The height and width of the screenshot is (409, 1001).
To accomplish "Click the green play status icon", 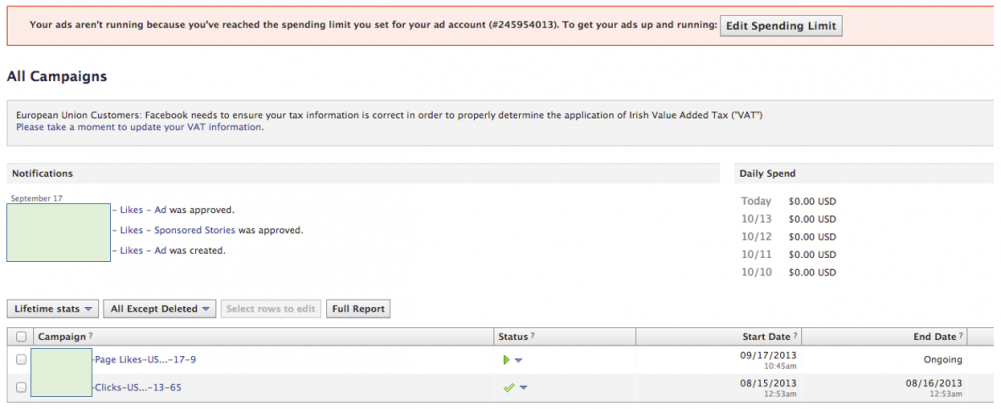I will tap(506, 360).
